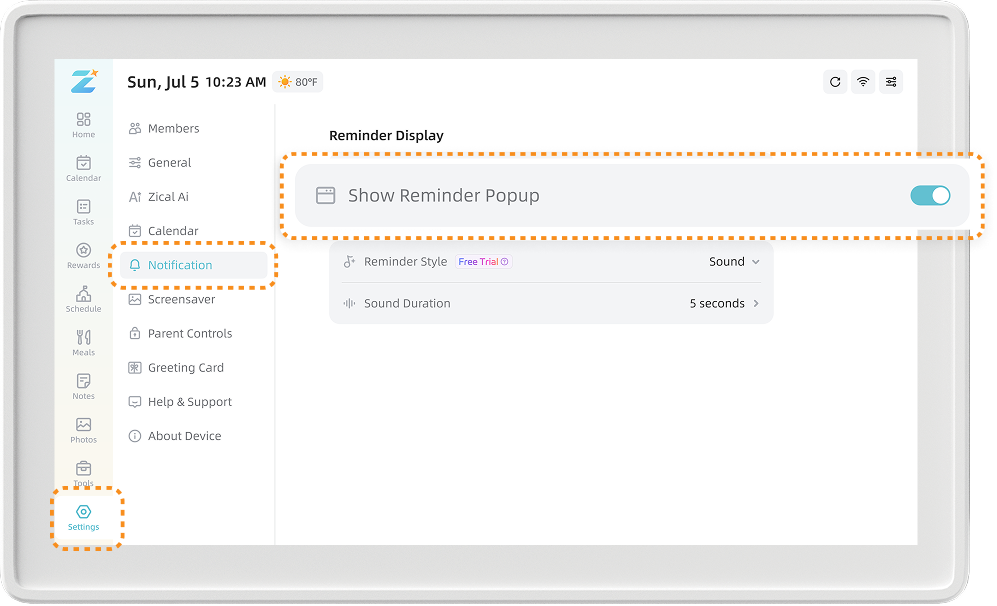Click the time 10:23 AM
This screenshot has height=606, width=997.
click(235, 82)
